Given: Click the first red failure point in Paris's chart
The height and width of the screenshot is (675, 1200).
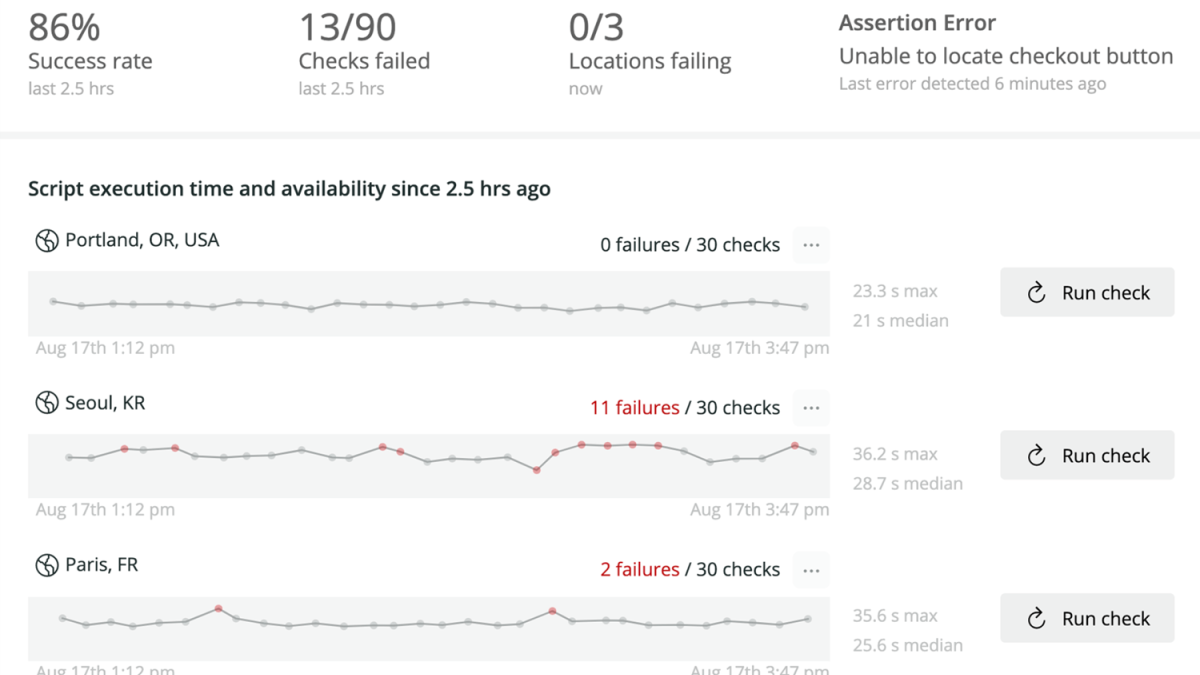Looking at the screenshot, I should [218, 608].
